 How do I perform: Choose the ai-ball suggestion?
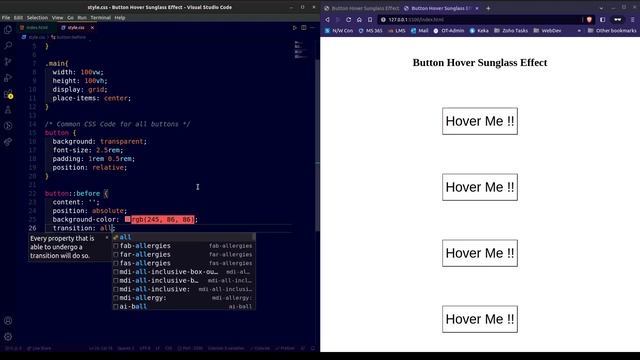point(184,307)
